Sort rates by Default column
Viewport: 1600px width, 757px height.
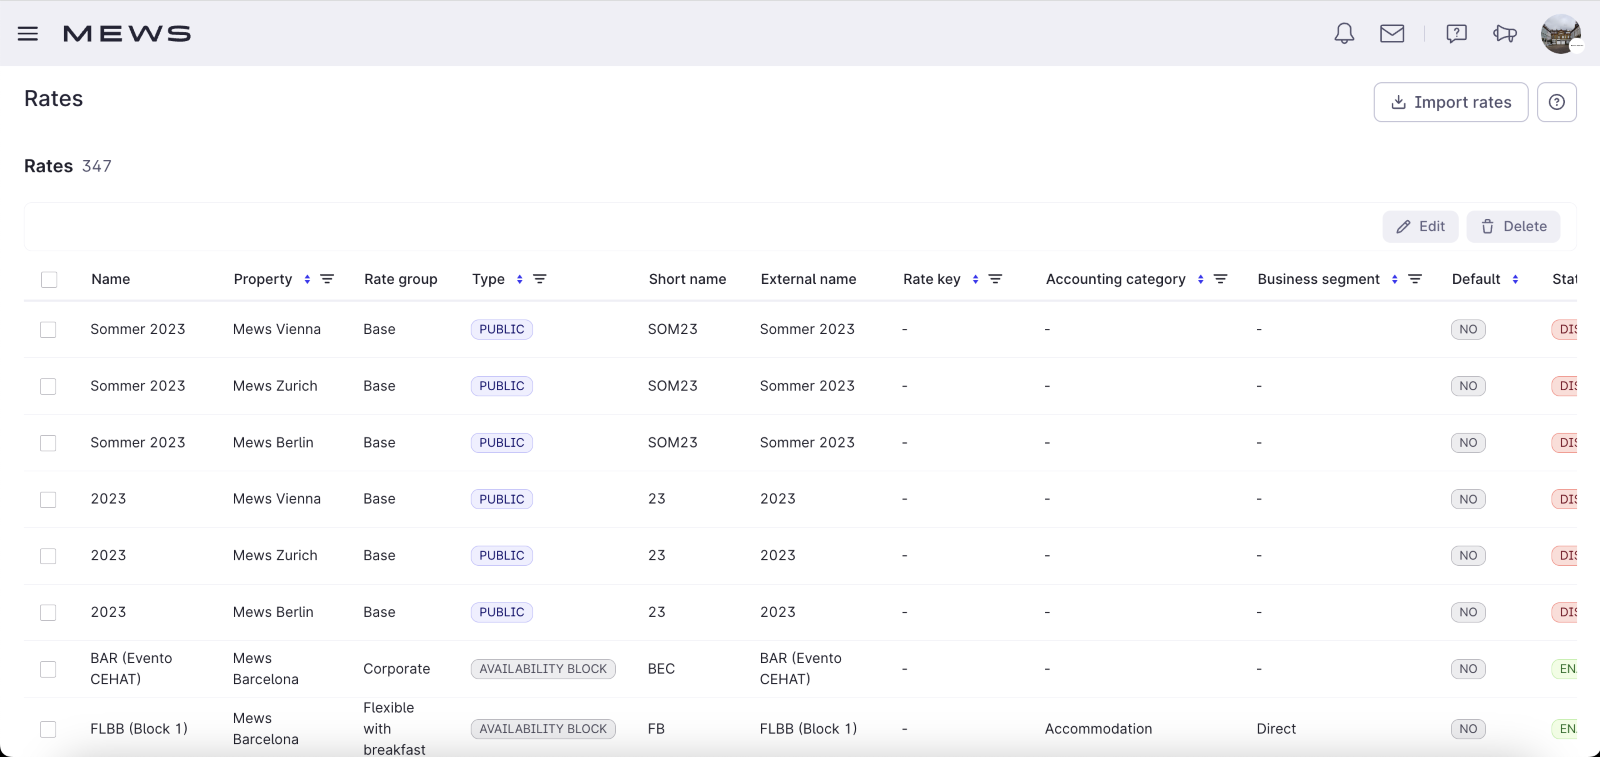pos(1515,280)
